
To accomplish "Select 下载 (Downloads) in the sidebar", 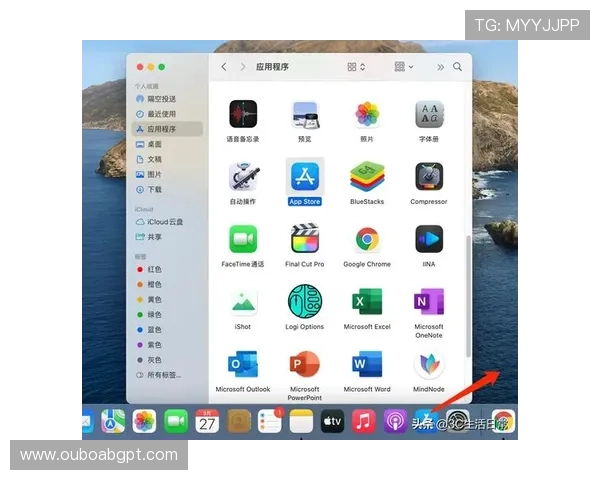I will click(154, 189).
